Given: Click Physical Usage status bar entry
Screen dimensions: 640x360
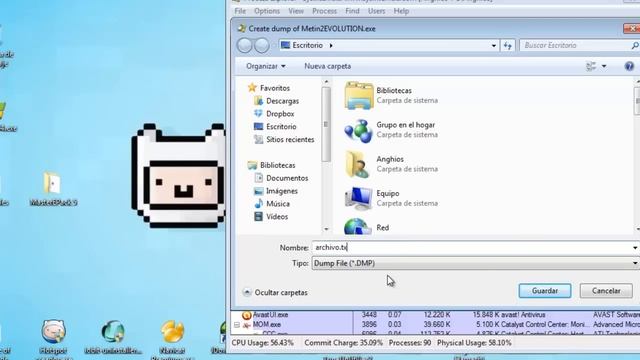Looking at the screenshot, I should [x=474, y=343].
